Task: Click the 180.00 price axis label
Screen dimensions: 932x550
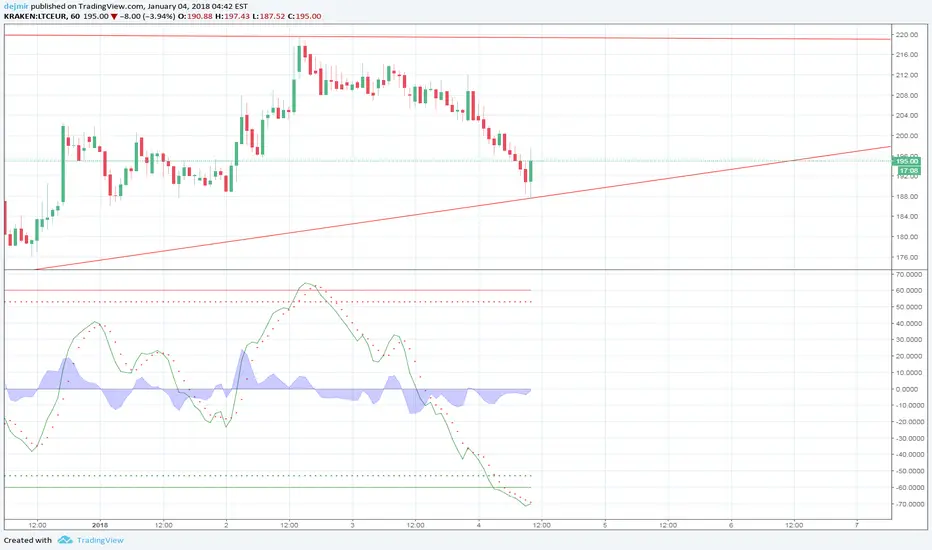Action: pyautogui.click(x=906, y=237)
